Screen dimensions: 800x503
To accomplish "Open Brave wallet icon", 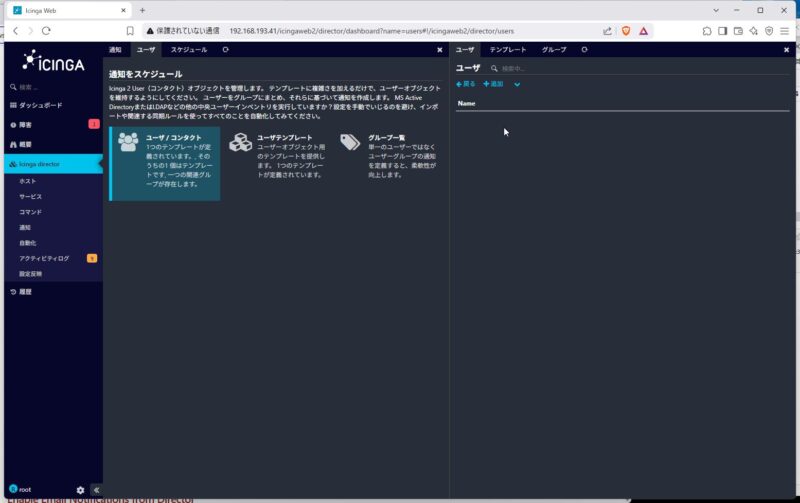I will tap(738, 31).
